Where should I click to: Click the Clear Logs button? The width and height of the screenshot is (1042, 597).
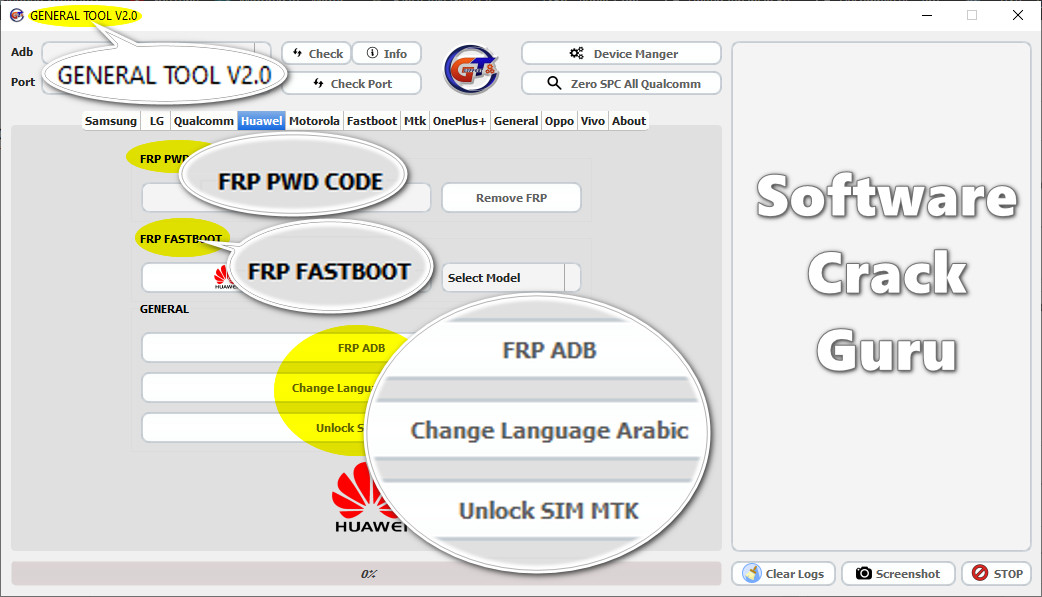[x=784, y=573]
